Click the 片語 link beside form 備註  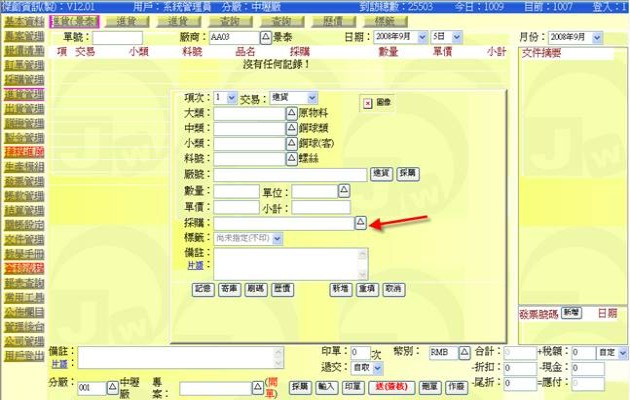click(193, 266)
